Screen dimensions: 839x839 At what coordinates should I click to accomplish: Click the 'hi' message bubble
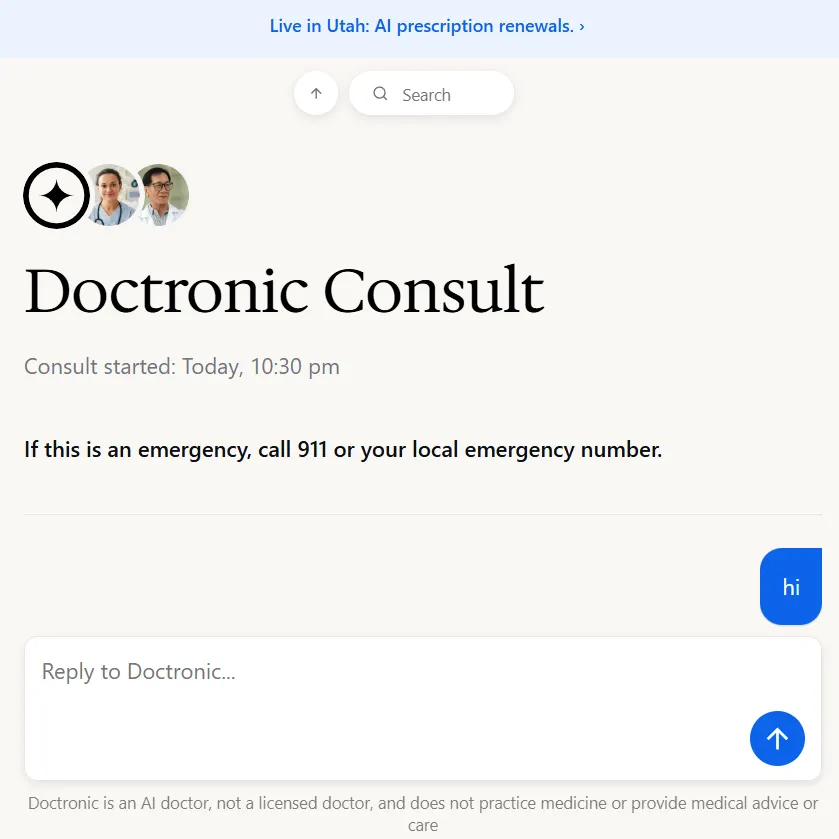(x=791, y=587)
